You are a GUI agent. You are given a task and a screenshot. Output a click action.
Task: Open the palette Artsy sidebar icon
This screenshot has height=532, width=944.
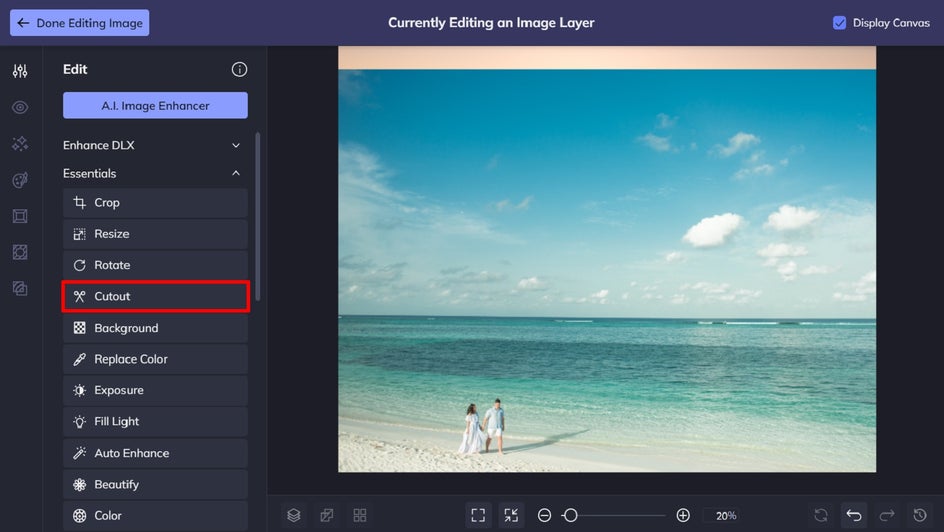(x=20, y=180)
